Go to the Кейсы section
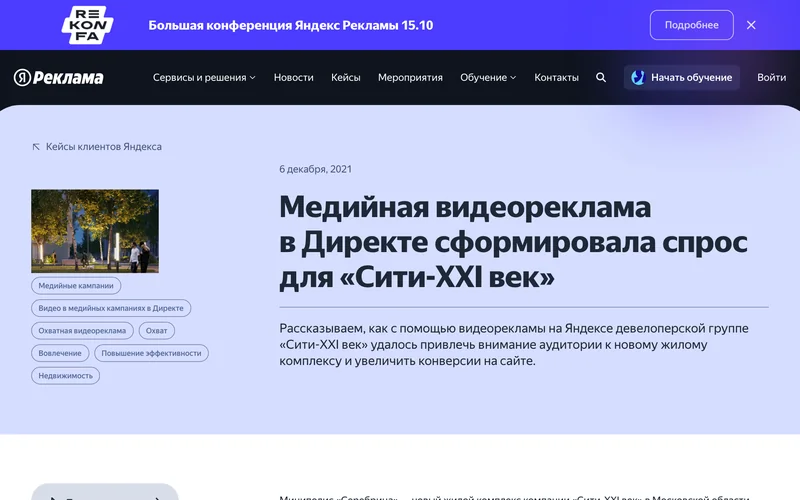This screenshot has height=500, width=800. pos(345,78)
